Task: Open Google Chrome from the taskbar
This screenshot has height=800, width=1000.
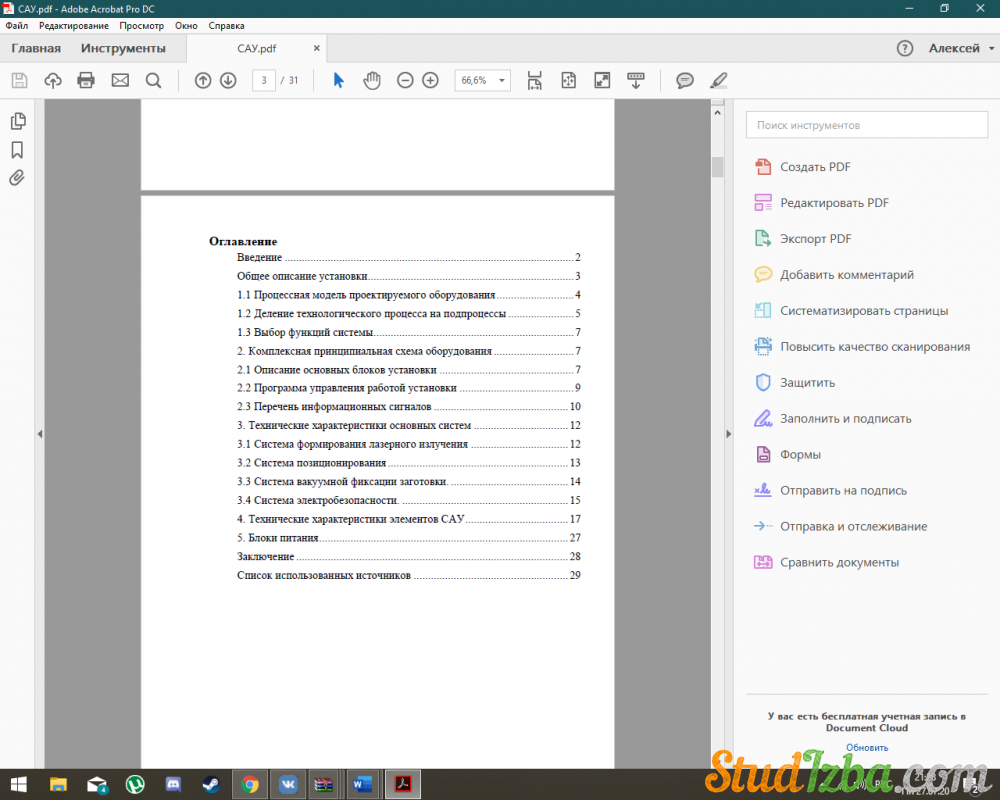Action: (x=250, y=784)
